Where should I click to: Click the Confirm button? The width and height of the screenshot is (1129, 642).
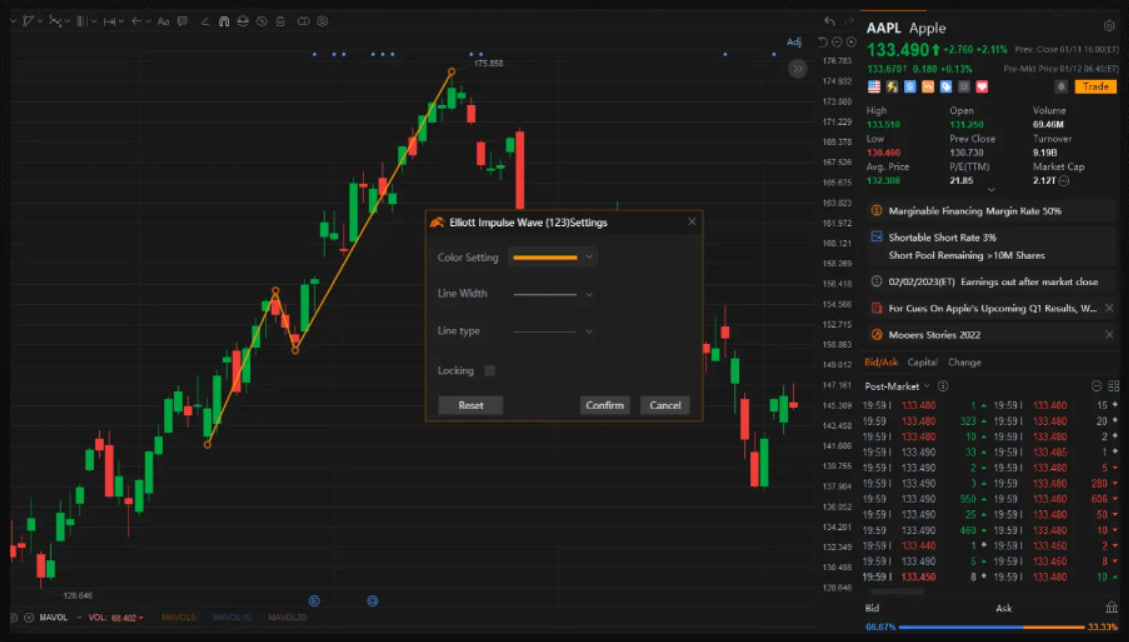[604, 405]
